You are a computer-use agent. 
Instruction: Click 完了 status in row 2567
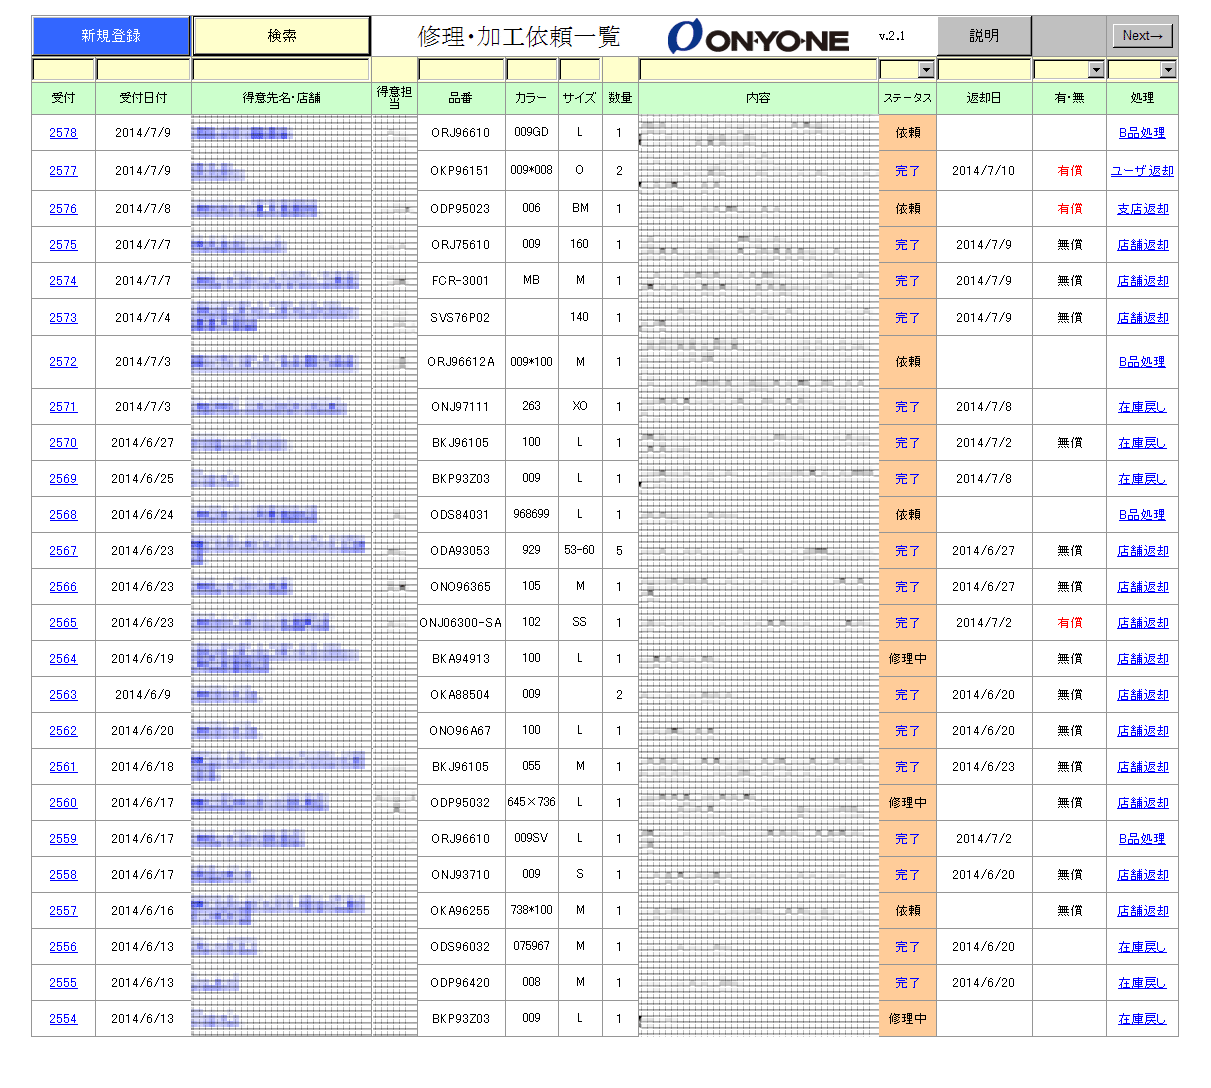907,551
